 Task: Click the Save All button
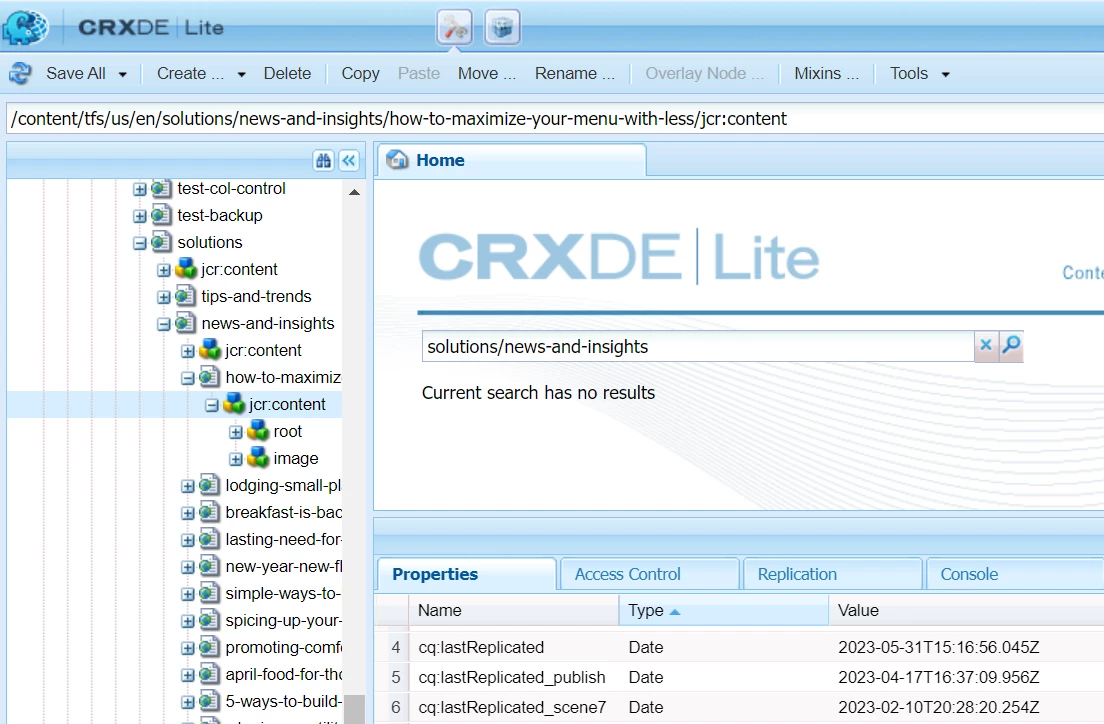click(x=75, y=73)
